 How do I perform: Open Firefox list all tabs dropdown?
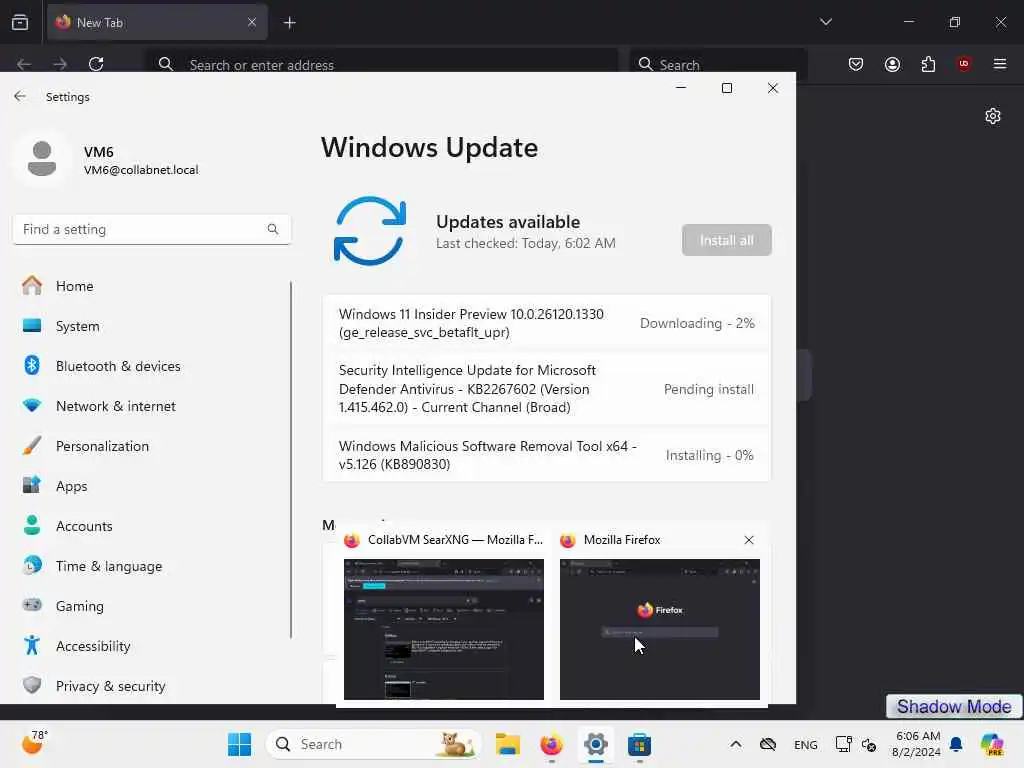point(825,22)
